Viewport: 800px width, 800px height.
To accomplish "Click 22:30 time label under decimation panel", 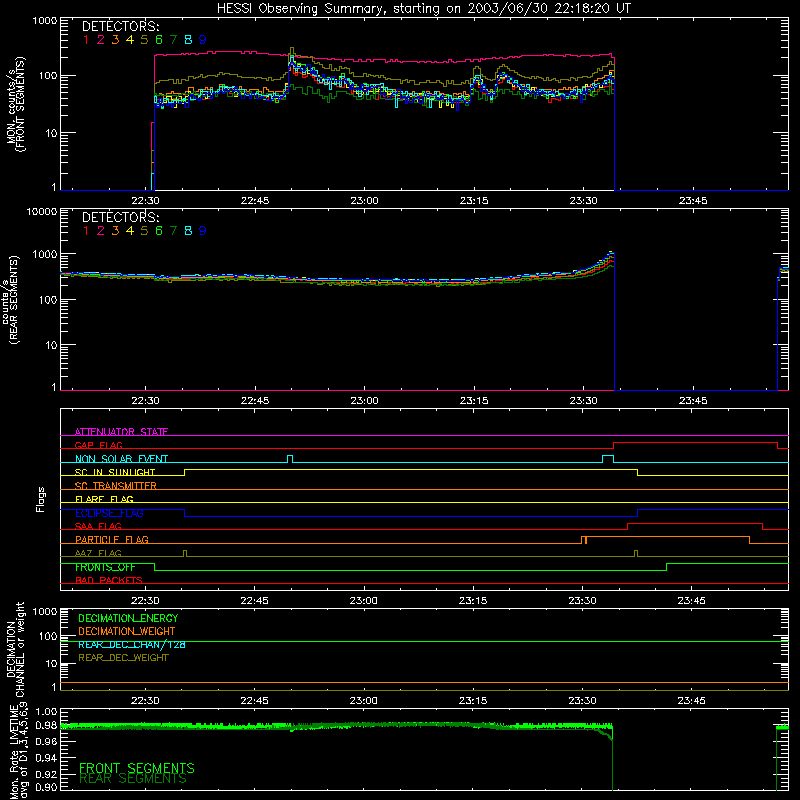I will pos(145,701).
